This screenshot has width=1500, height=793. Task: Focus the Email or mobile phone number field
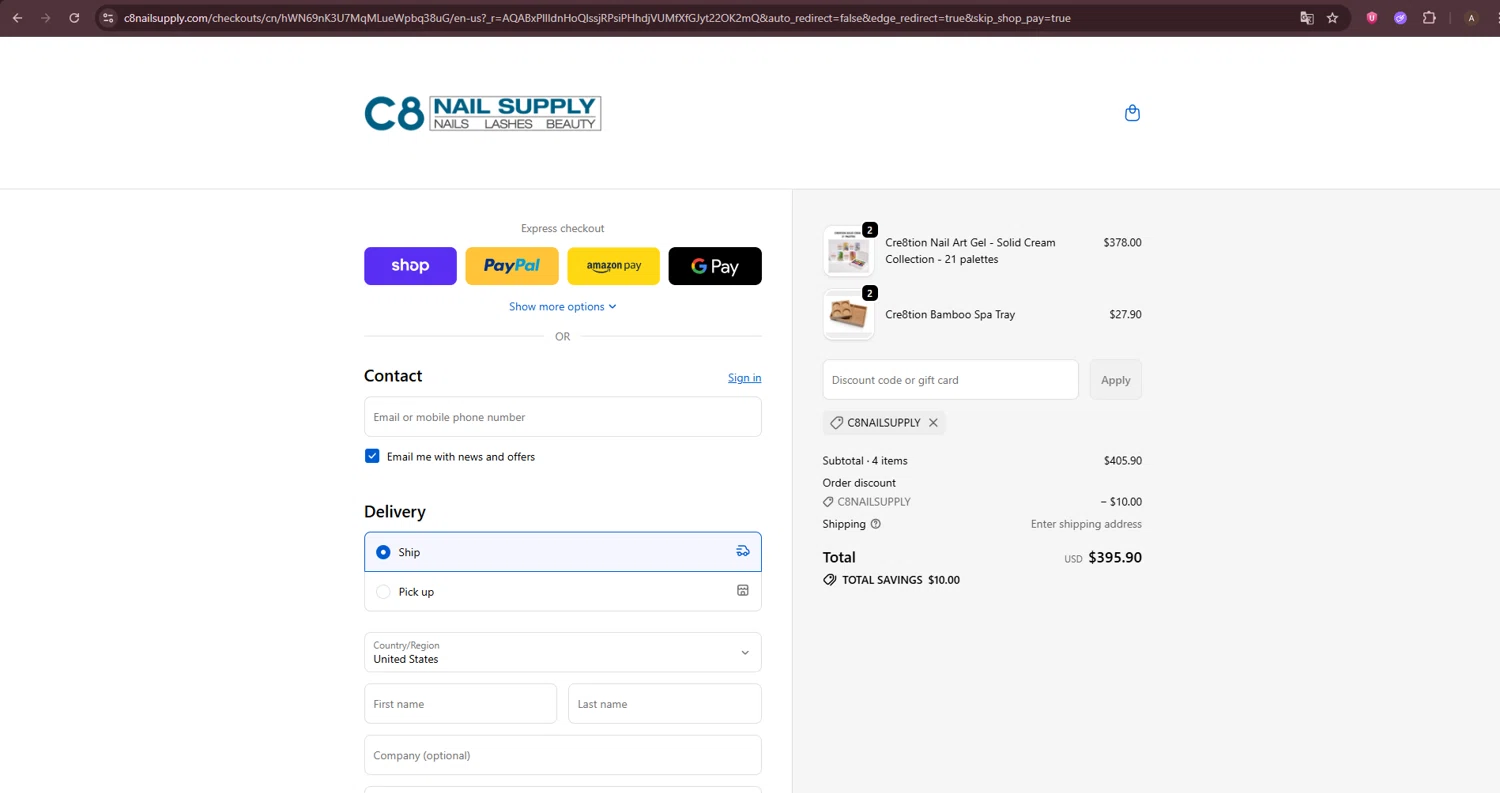point(563,417)
